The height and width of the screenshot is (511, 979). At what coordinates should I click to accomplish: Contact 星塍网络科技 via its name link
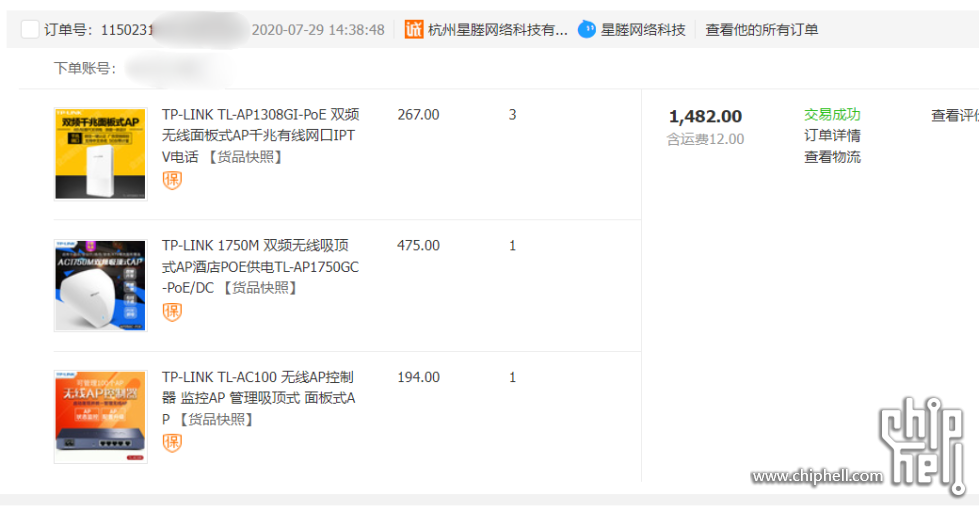643,29
